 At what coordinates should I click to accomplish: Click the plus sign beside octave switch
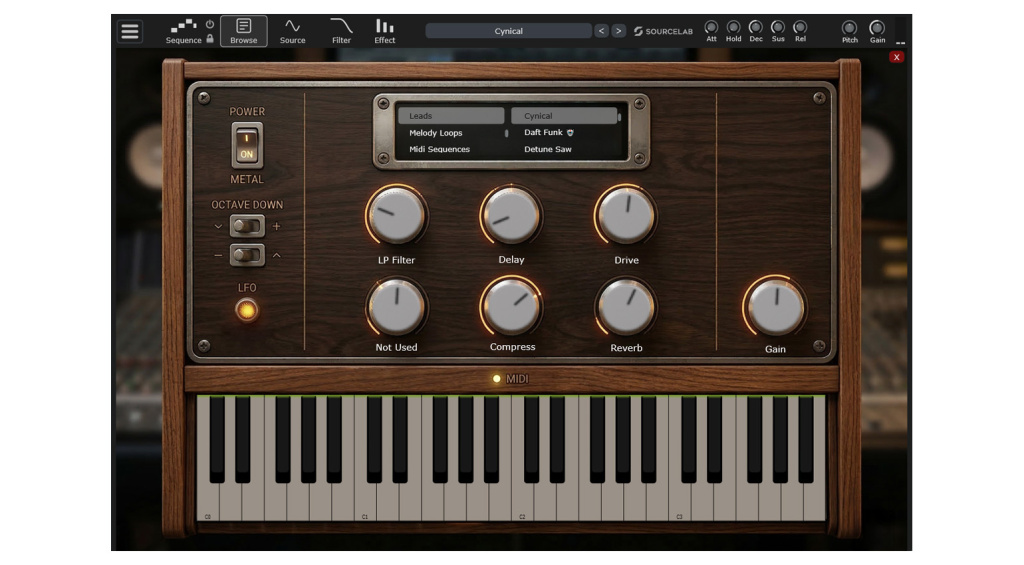click(277, 226)
